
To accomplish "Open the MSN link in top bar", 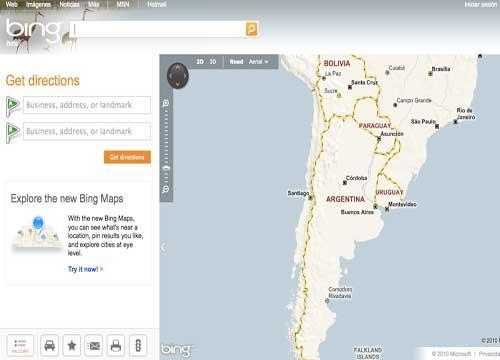I will (123, 4).
